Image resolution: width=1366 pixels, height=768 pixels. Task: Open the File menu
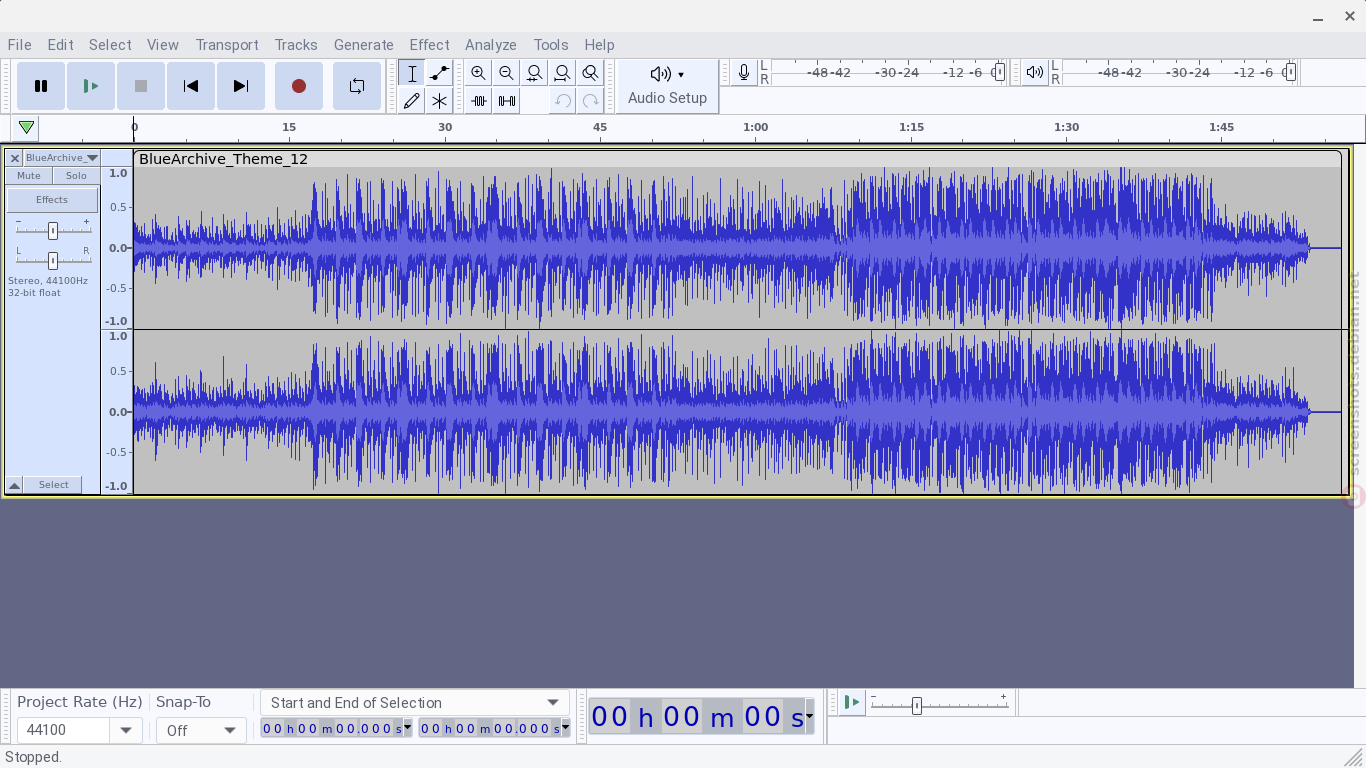click(x=19, y=45)
